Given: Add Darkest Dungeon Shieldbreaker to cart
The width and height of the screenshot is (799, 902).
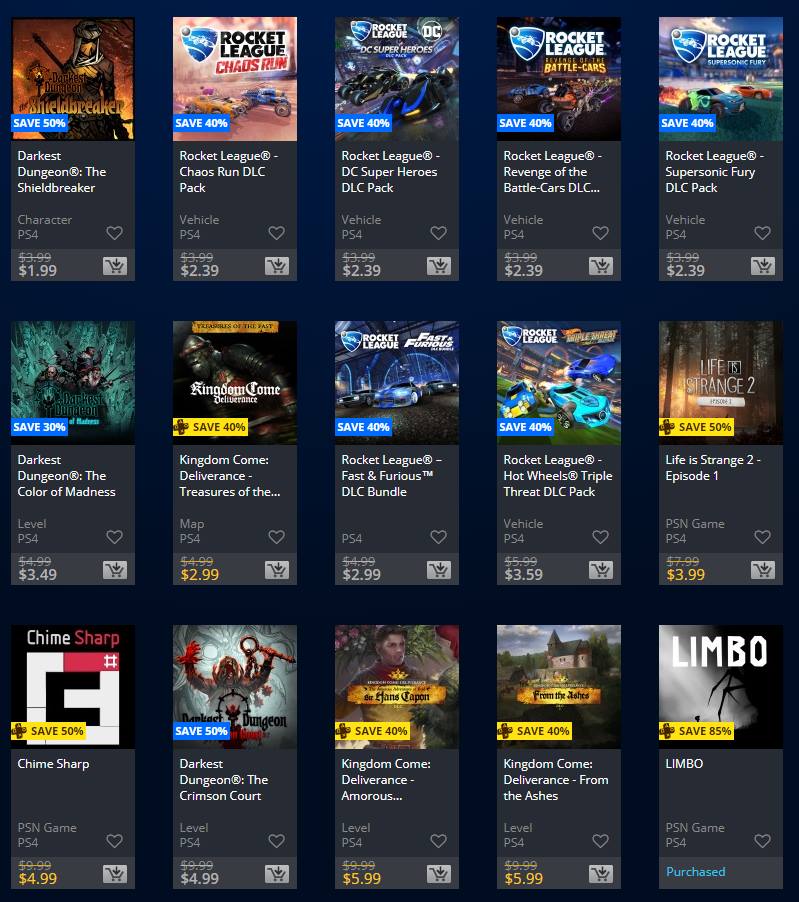Looking at the screenshot, I should pos(114,266).
